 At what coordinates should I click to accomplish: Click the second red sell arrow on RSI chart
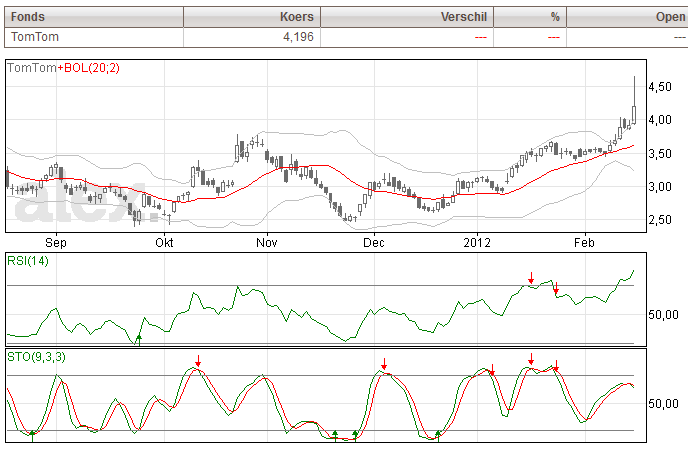click(556, 288)
